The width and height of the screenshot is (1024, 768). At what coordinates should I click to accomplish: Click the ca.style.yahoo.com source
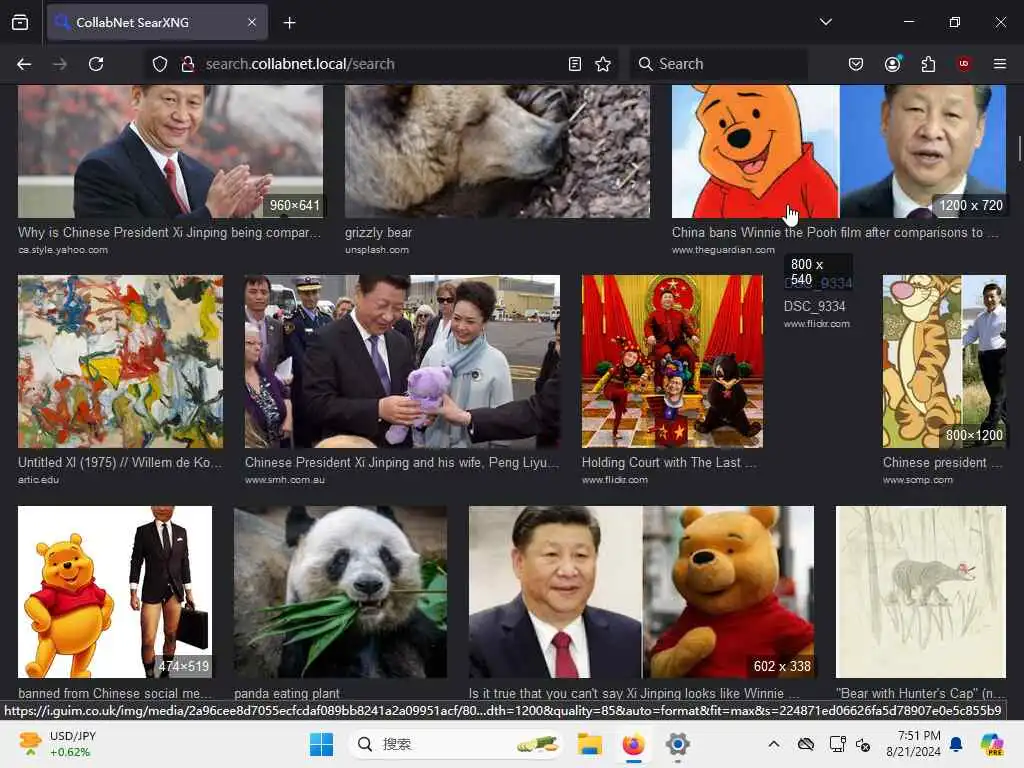(63, 250)
